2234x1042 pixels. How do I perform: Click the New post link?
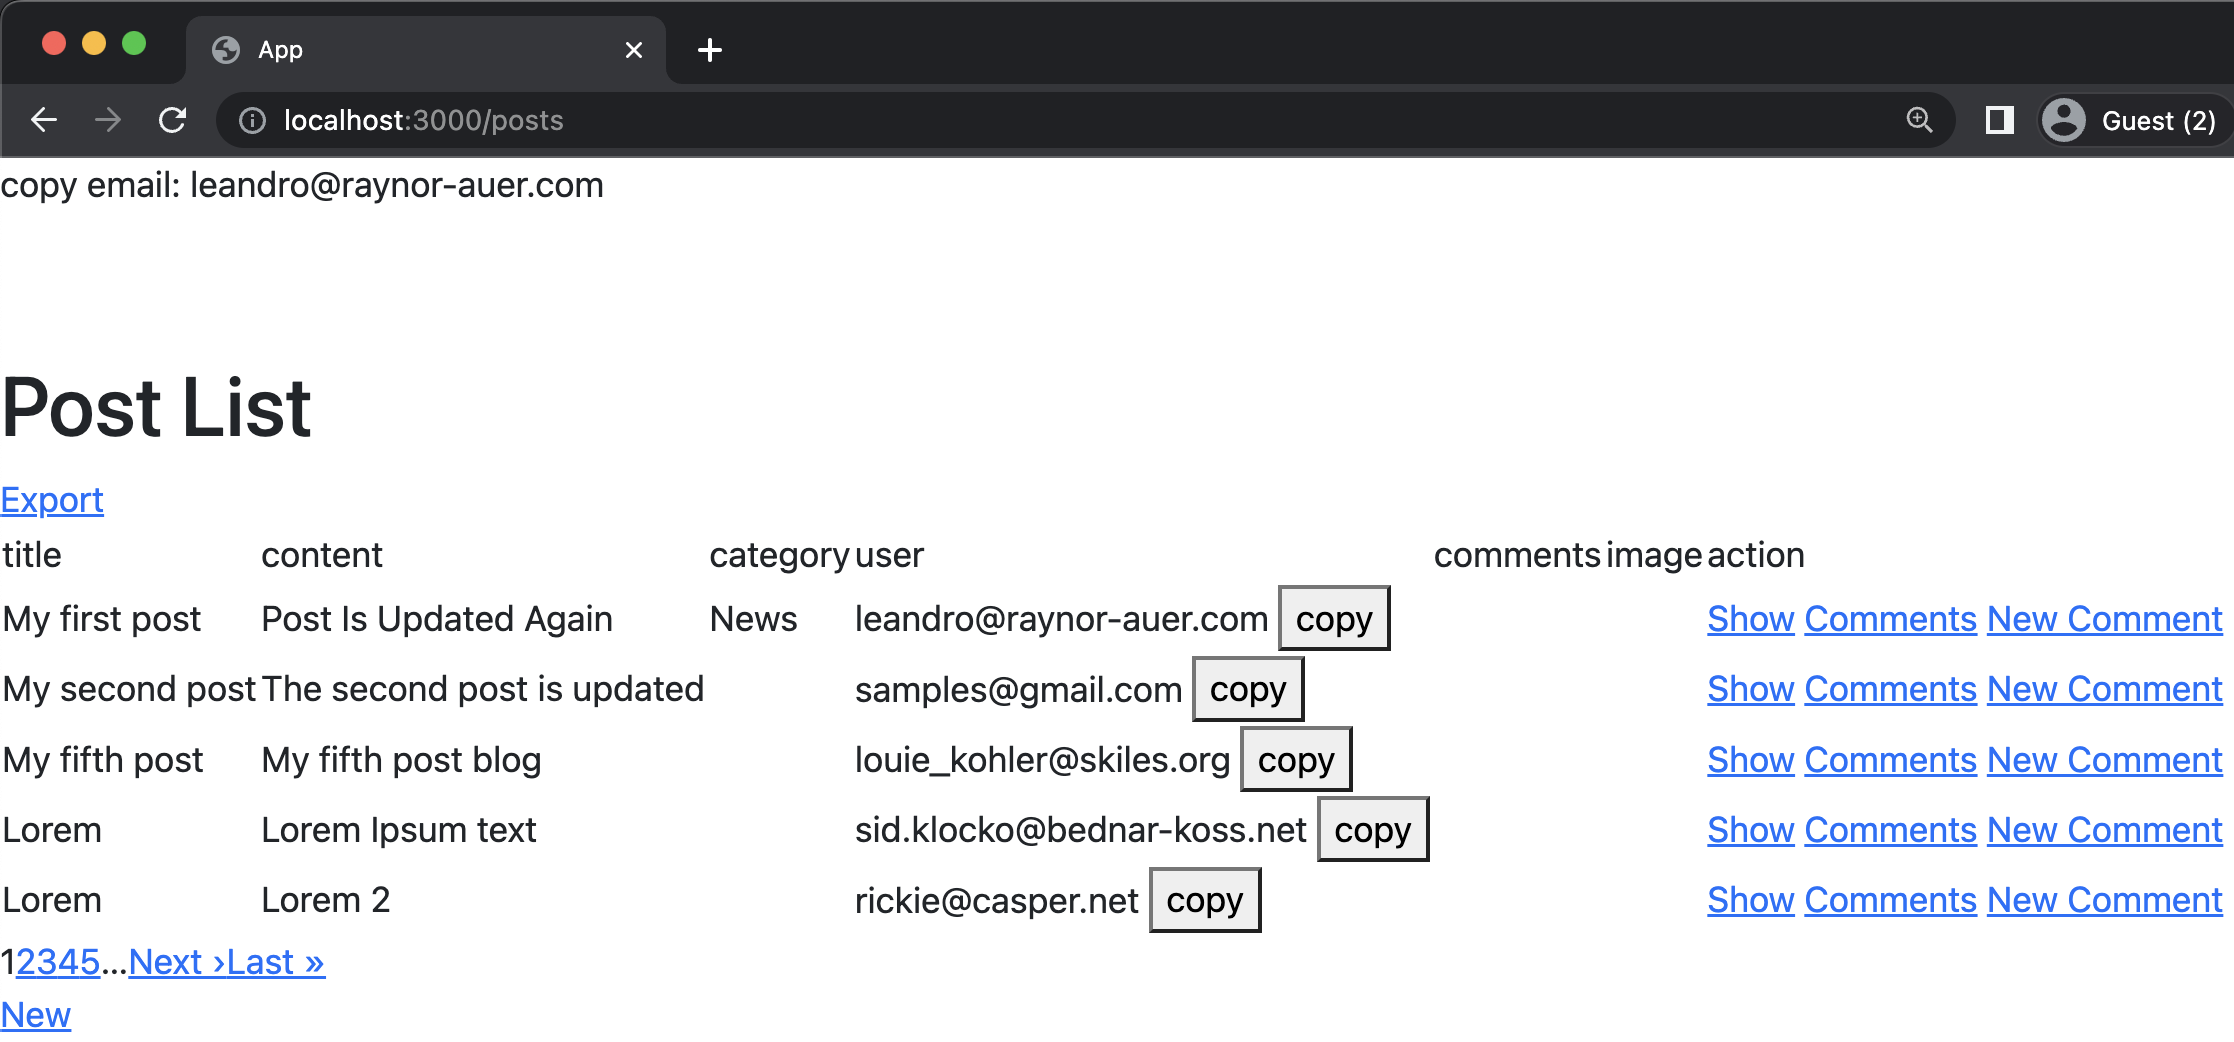(36, 1015)
